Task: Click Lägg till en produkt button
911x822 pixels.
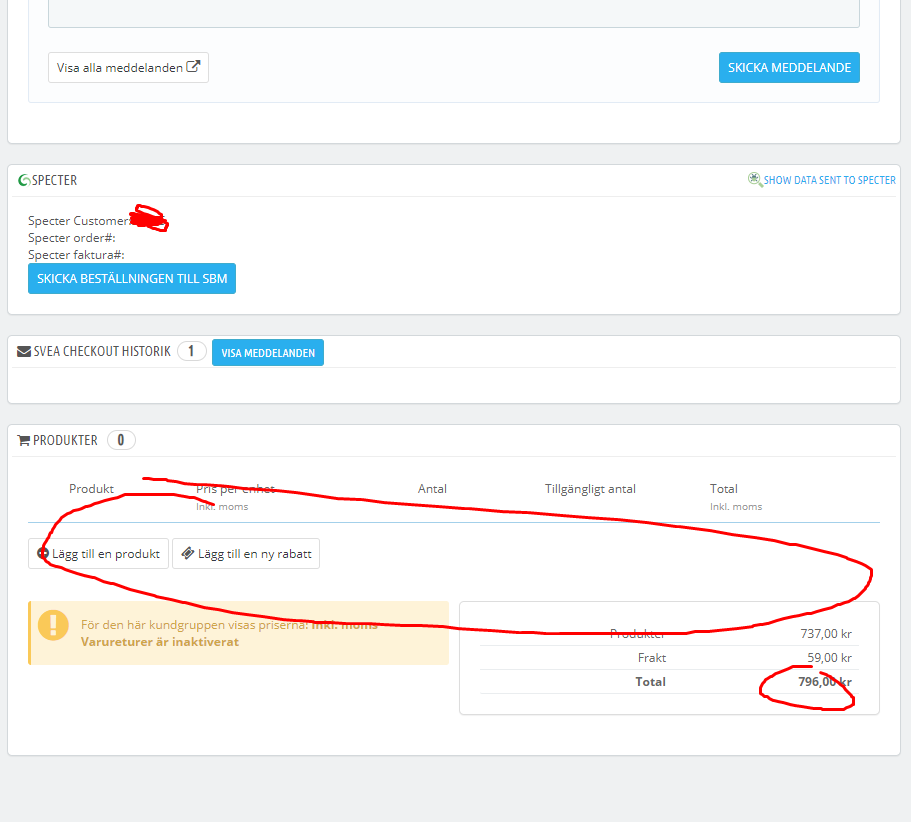Action: point(98,554)
